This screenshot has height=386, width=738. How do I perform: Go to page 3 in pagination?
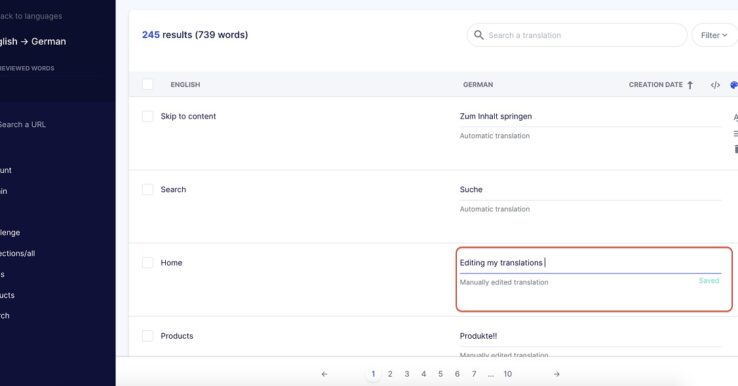407,374
